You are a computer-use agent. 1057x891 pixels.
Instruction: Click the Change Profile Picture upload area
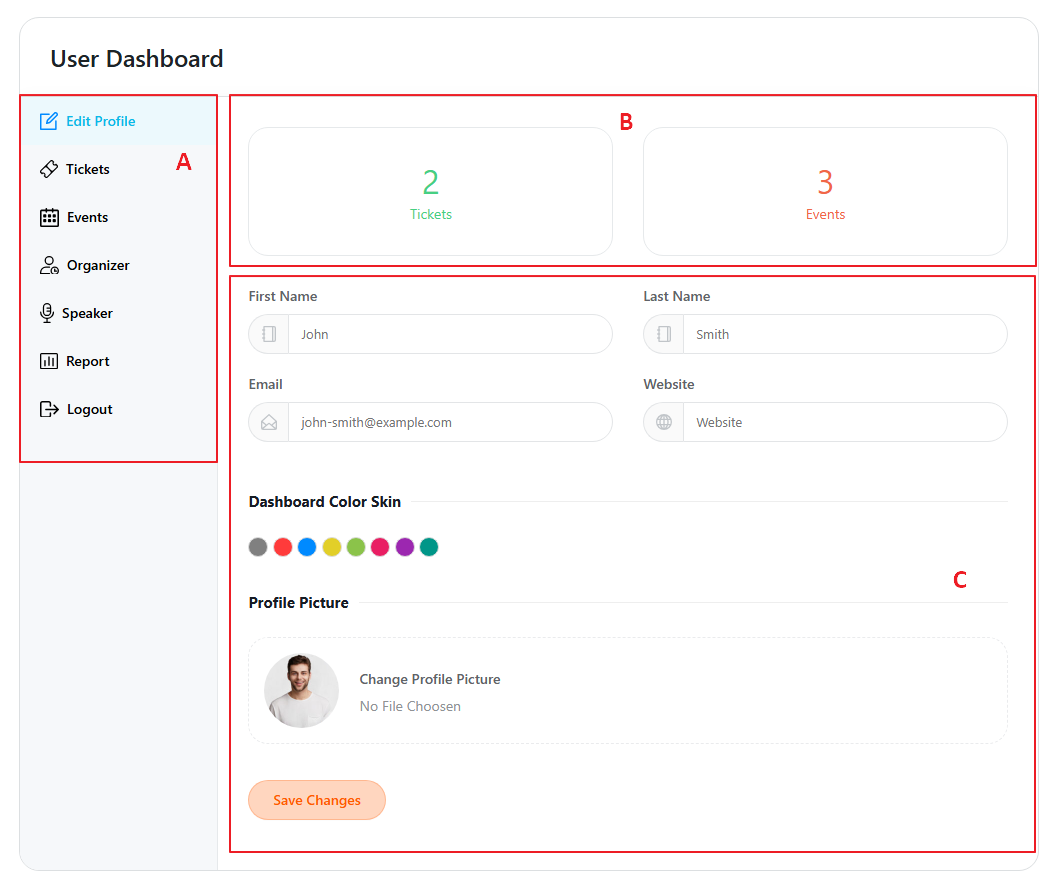pyautogui.click(x=430, y=679)
